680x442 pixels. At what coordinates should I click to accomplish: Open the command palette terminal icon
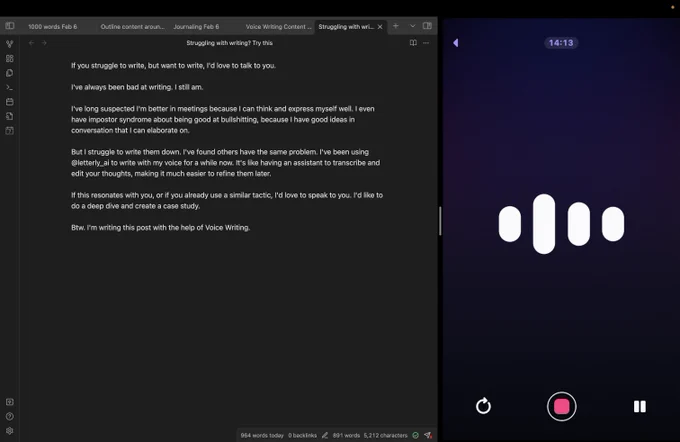tap(10, 87)
